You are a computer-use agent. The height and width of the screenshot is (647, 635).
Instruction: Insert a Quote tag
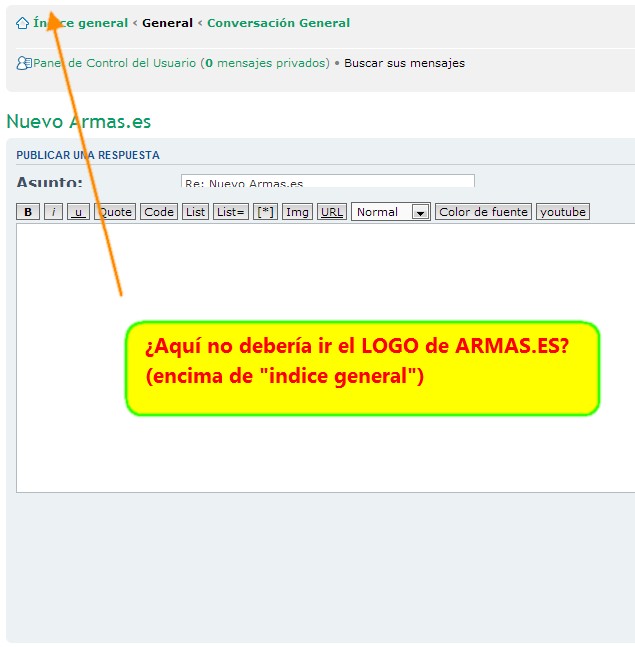(115, 212)
